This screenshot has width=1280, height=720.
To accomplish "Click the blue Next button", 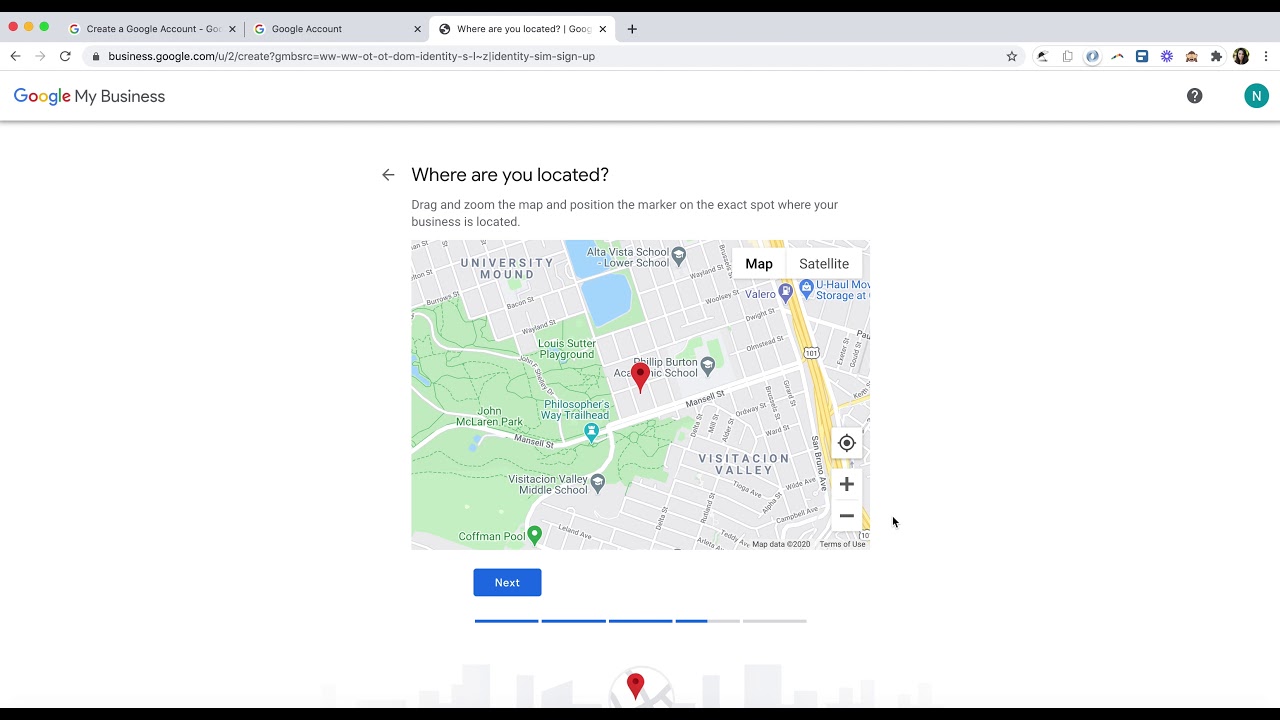I will 507,582.
